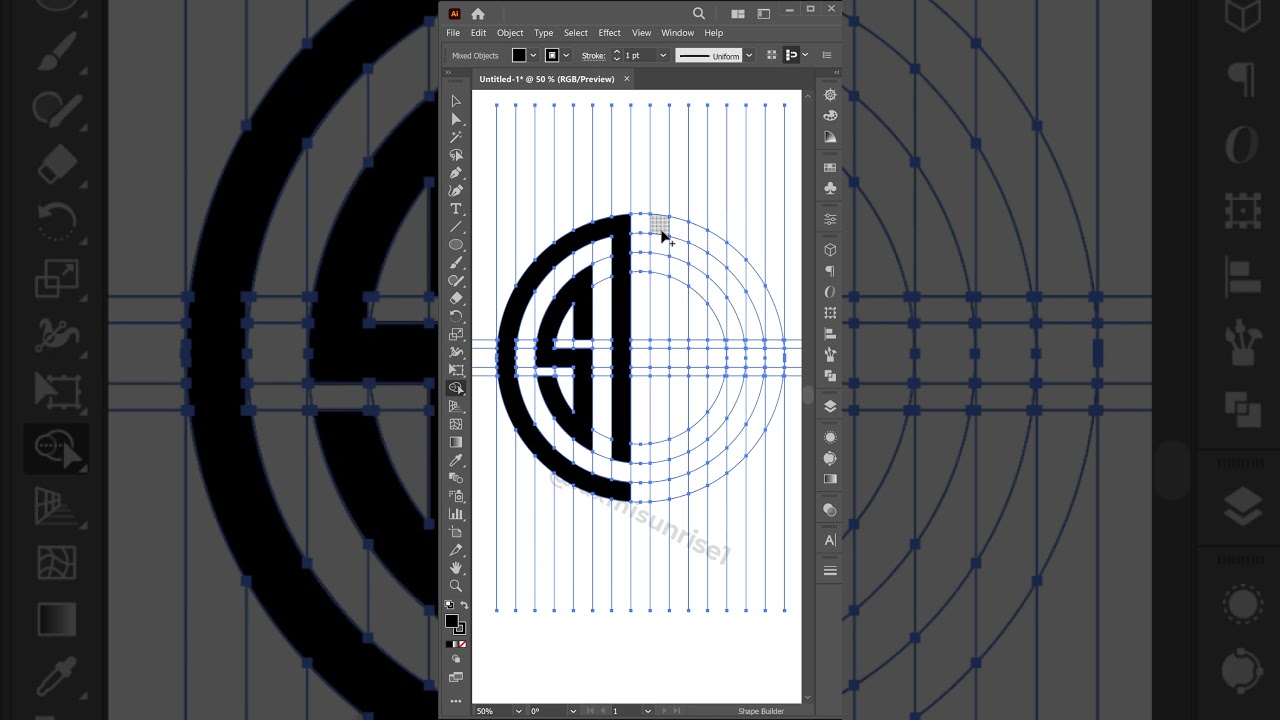Select the Blend tool

(456, 478)
